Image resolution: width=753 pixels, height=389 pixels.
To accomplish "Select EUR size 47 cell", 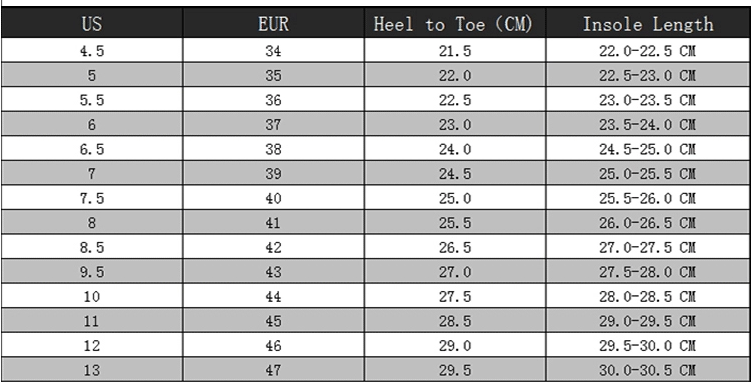I will pos(273,370).
